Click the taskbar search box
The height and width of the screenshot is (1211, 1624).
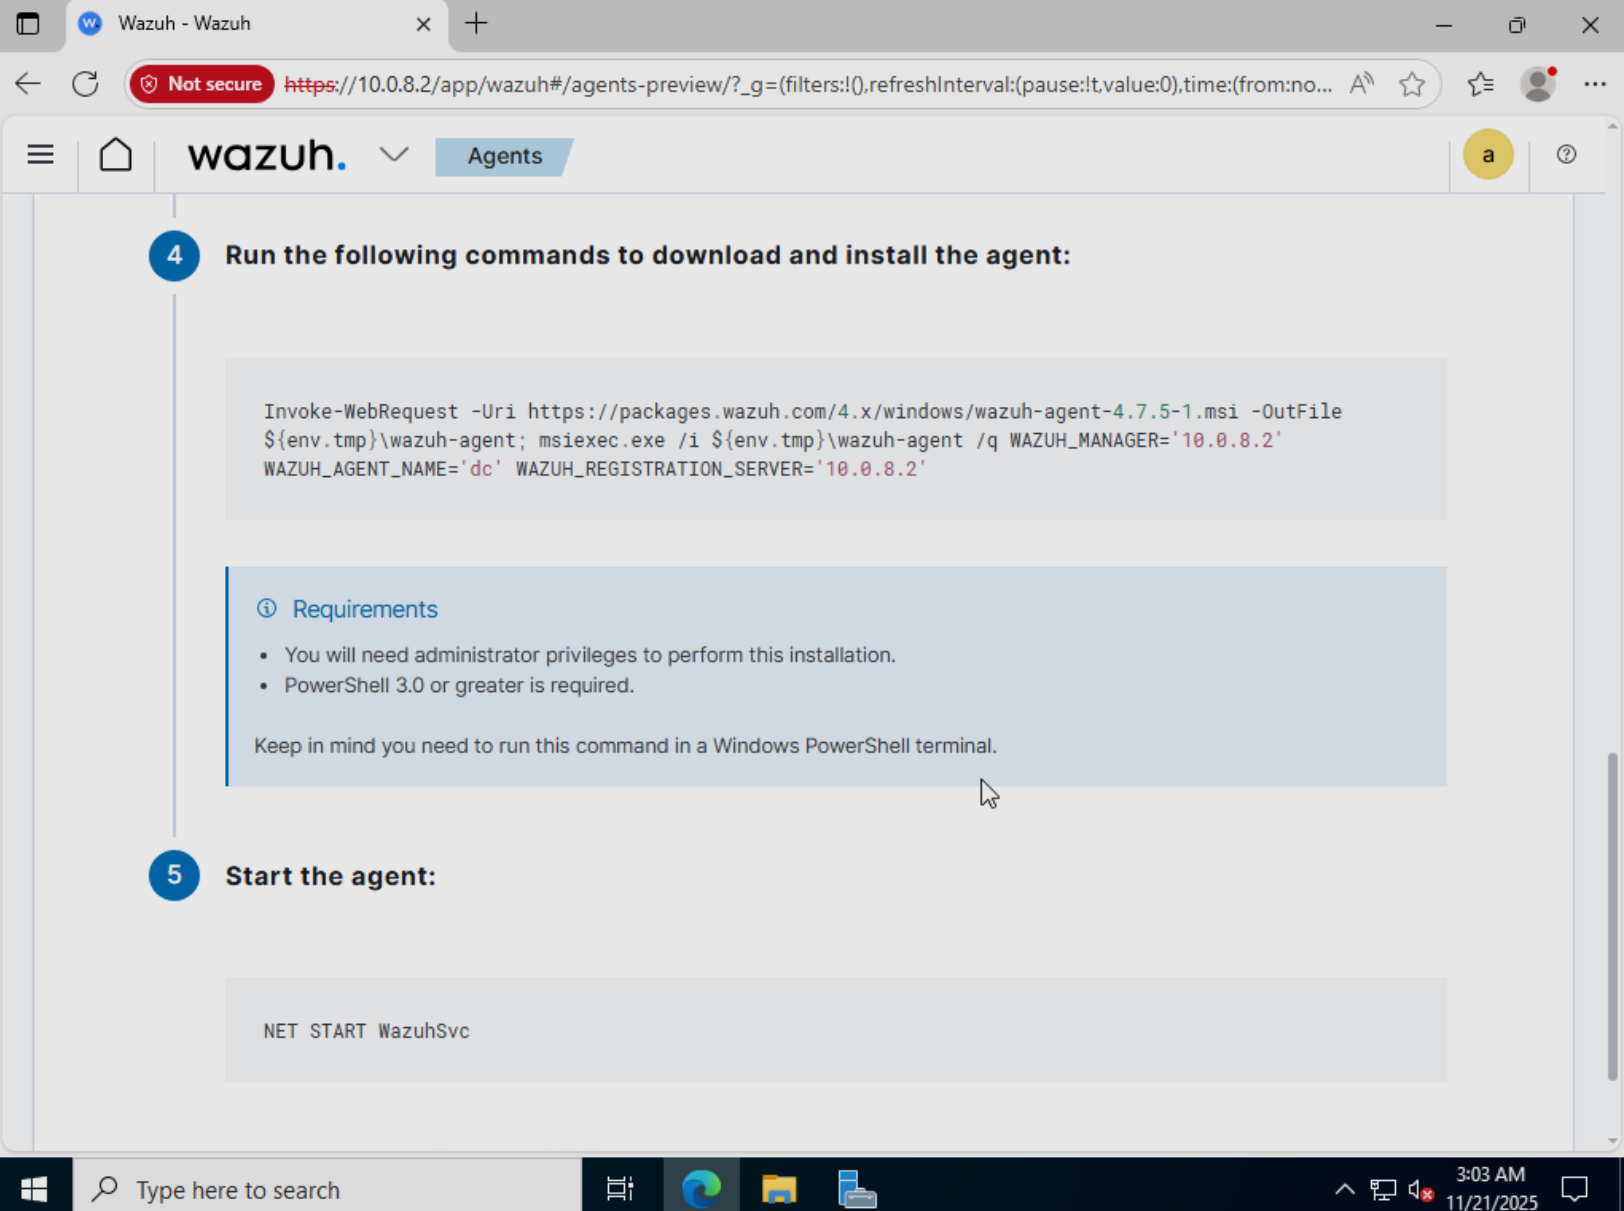pos(328,1188)
